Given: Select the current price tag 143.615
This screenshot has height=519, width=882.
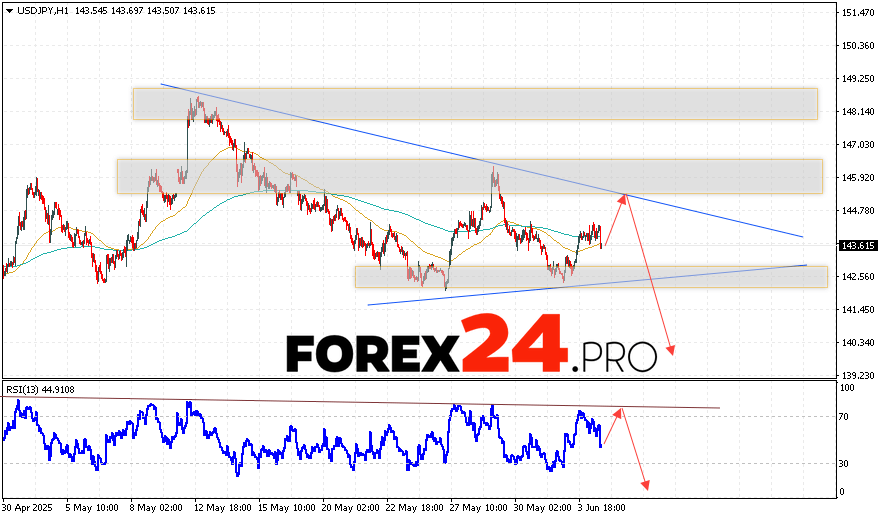Looking at the screenshot, I should tap(855, 245).
